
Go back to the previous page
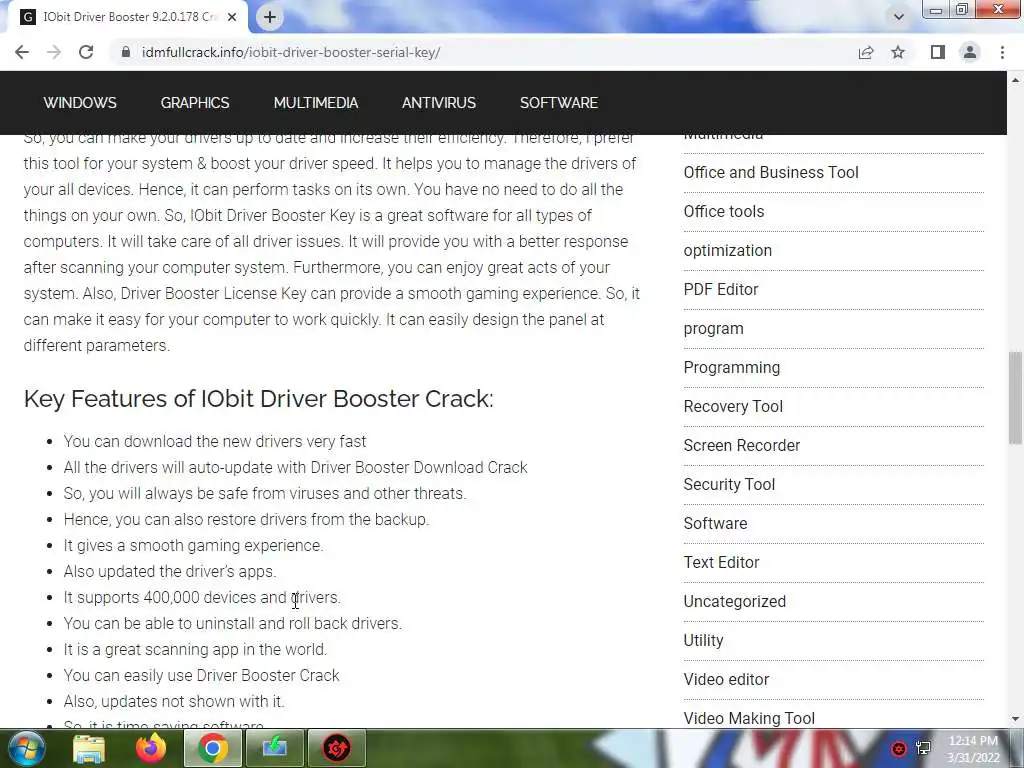(22, 52)
